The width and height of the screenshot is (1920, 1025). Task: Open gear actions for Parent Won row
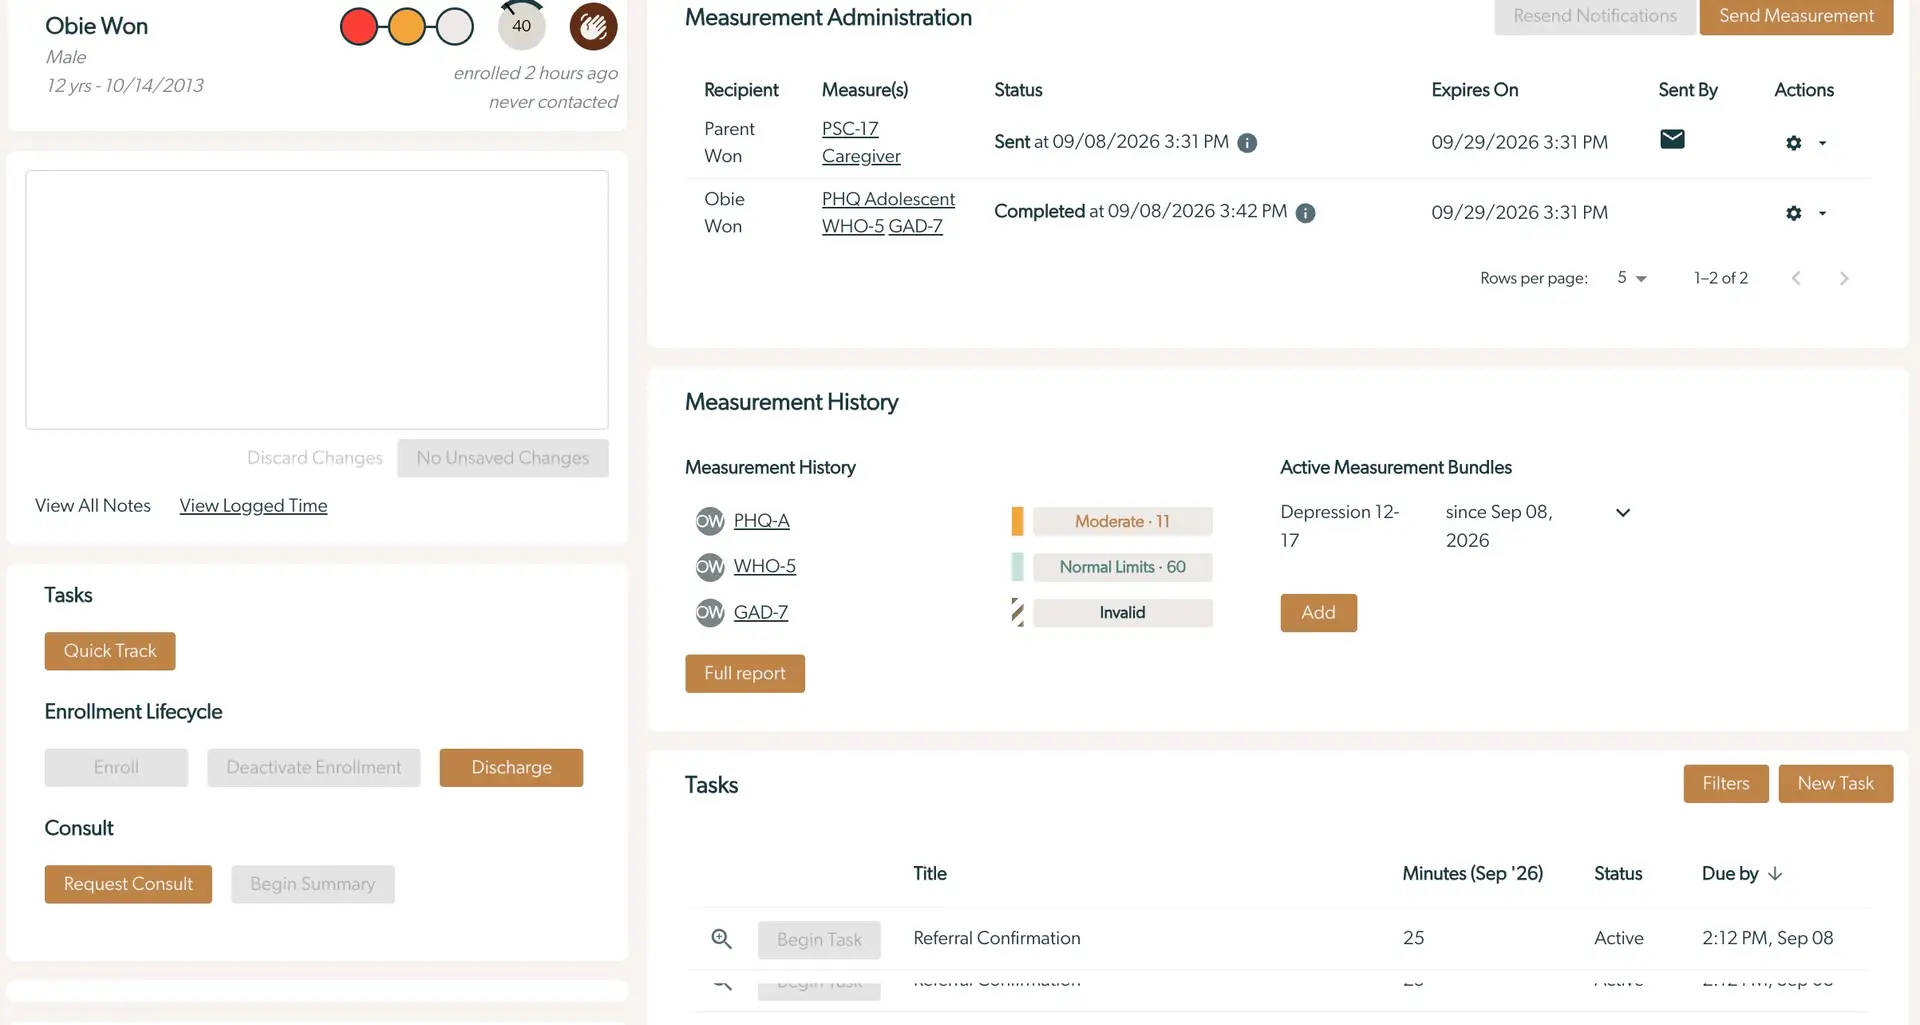point(1794,143)
